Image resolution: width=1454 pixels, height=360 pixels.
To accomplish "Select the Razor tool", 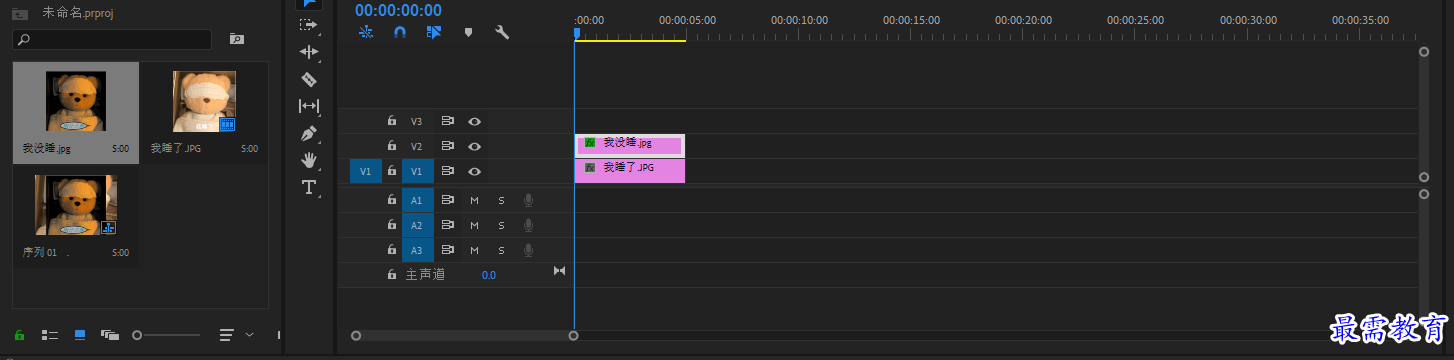I will [x=309, y=79].
